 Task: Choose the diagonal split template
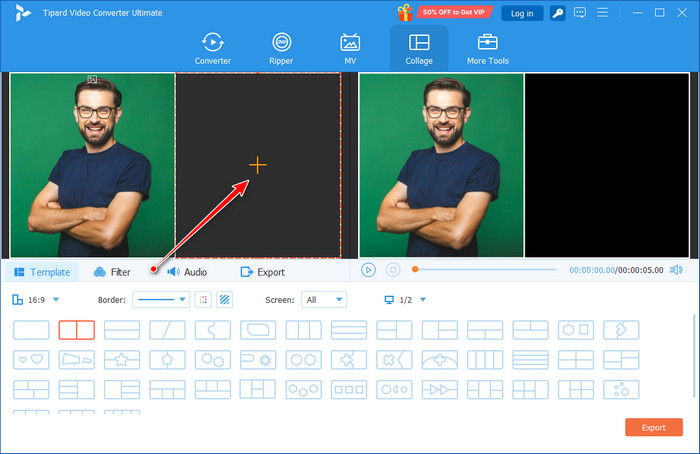tap(167, 330)
